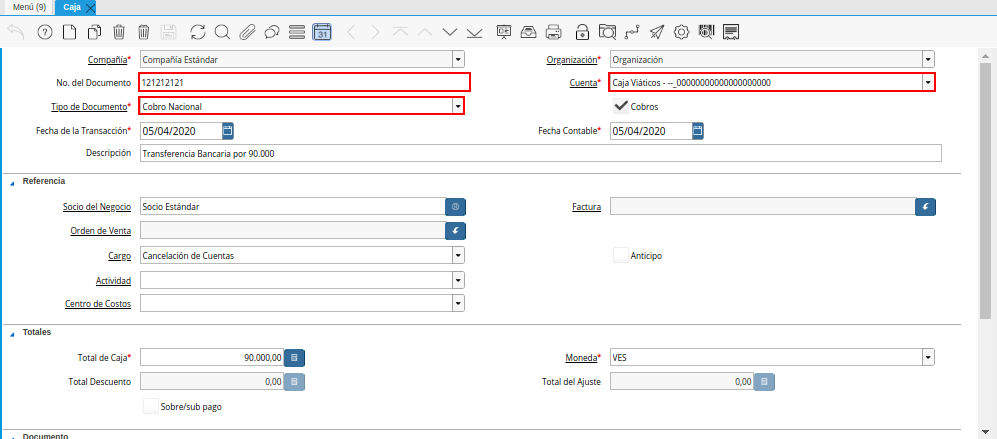Open the Organización dropdown
Screen dimensions: 997x439
[x=928, y=60]
